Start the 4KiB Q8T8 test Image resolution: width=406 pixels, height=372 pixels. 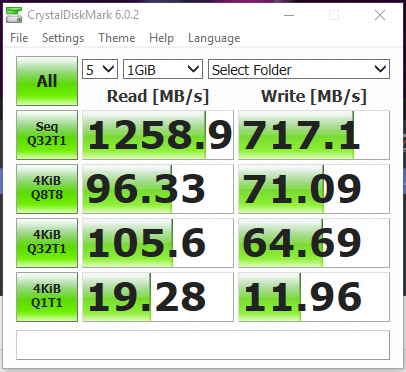point(47,189)
